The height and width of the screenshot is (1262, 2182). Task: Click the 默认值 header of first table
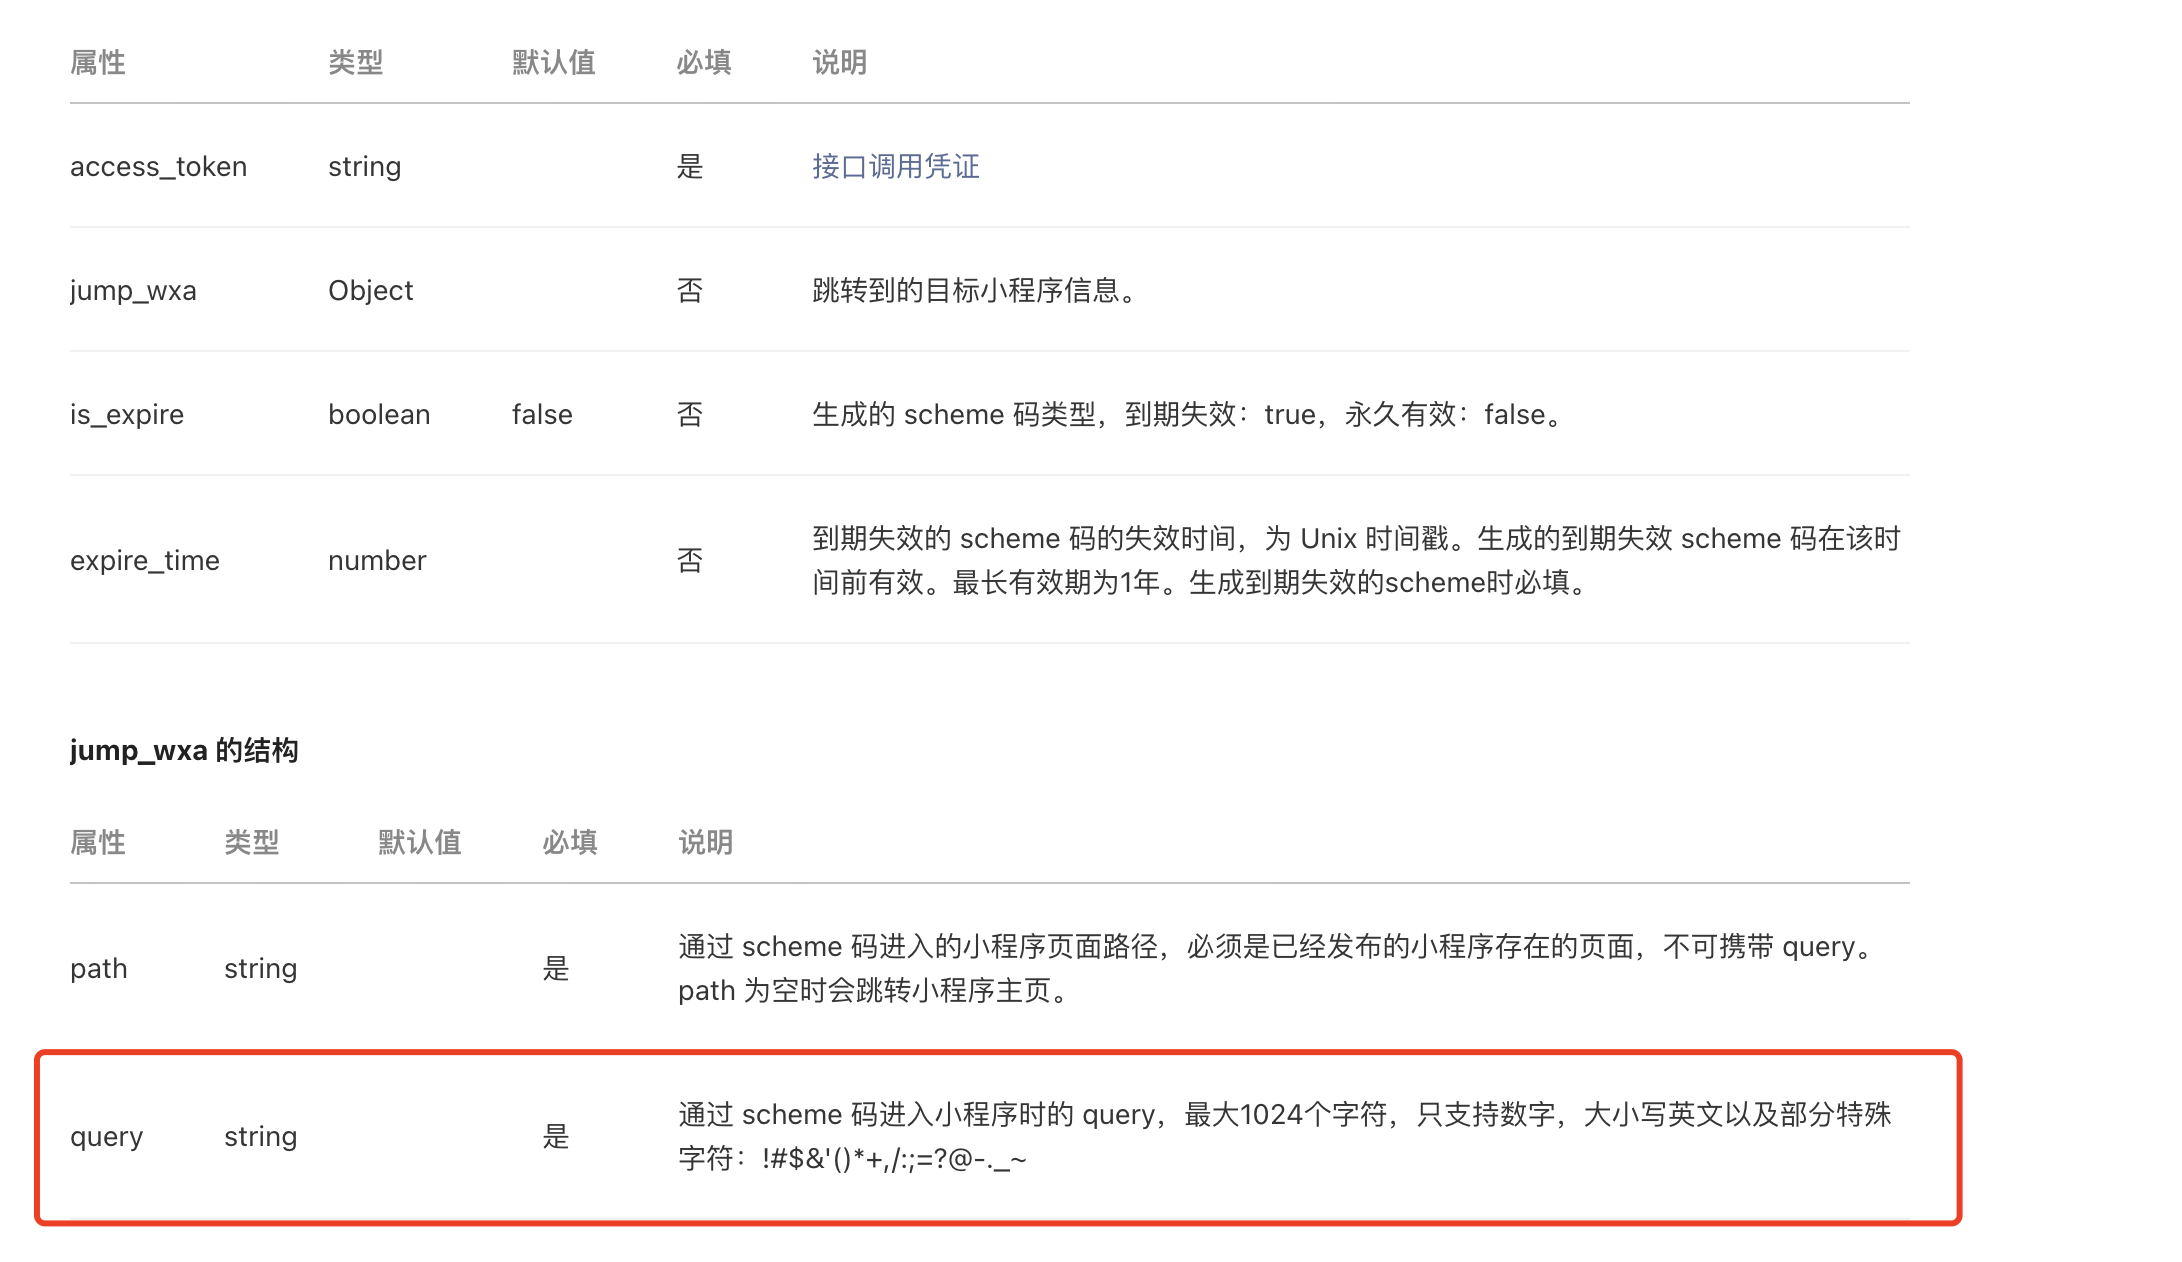point(554,62)
